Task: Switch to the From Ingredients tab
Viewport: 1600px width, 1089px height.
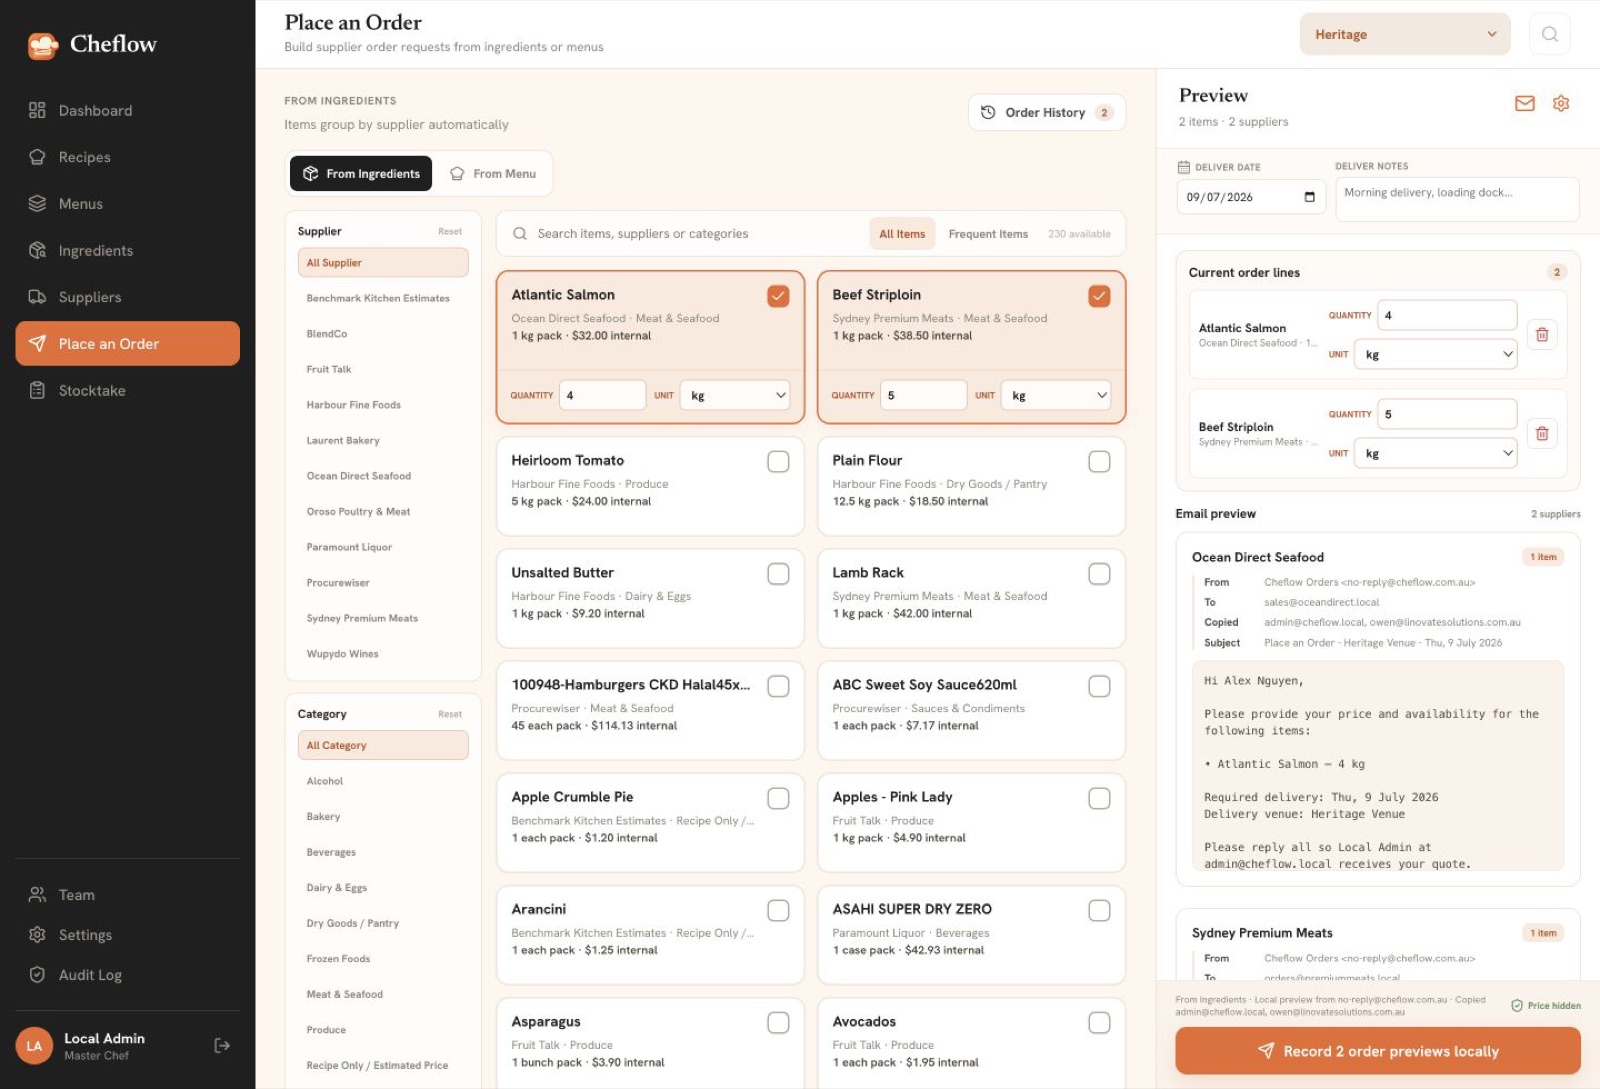Action: [x=361, y=173]
